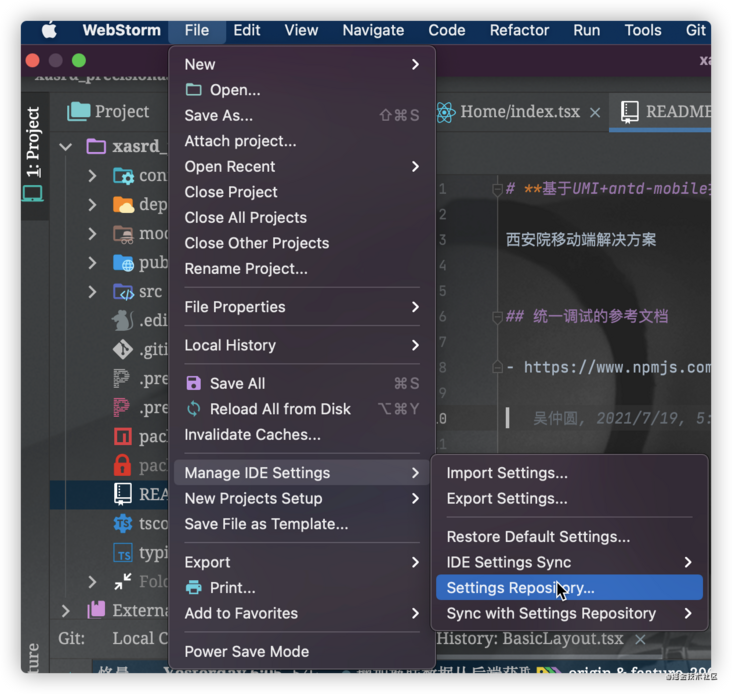Expand the New submenu
The width and height of the screenshot is (732, 694).
pos(302,64)
